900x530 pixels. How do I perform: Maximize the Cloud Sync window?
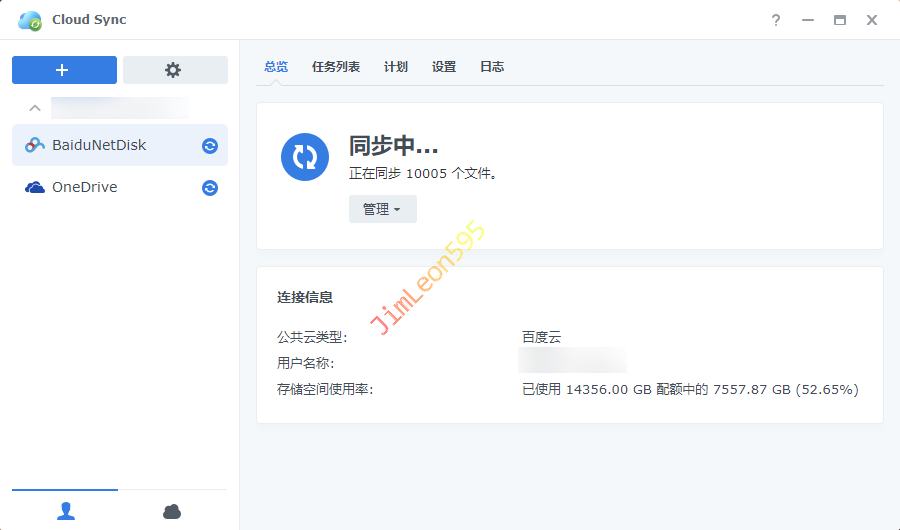point(840,20)
